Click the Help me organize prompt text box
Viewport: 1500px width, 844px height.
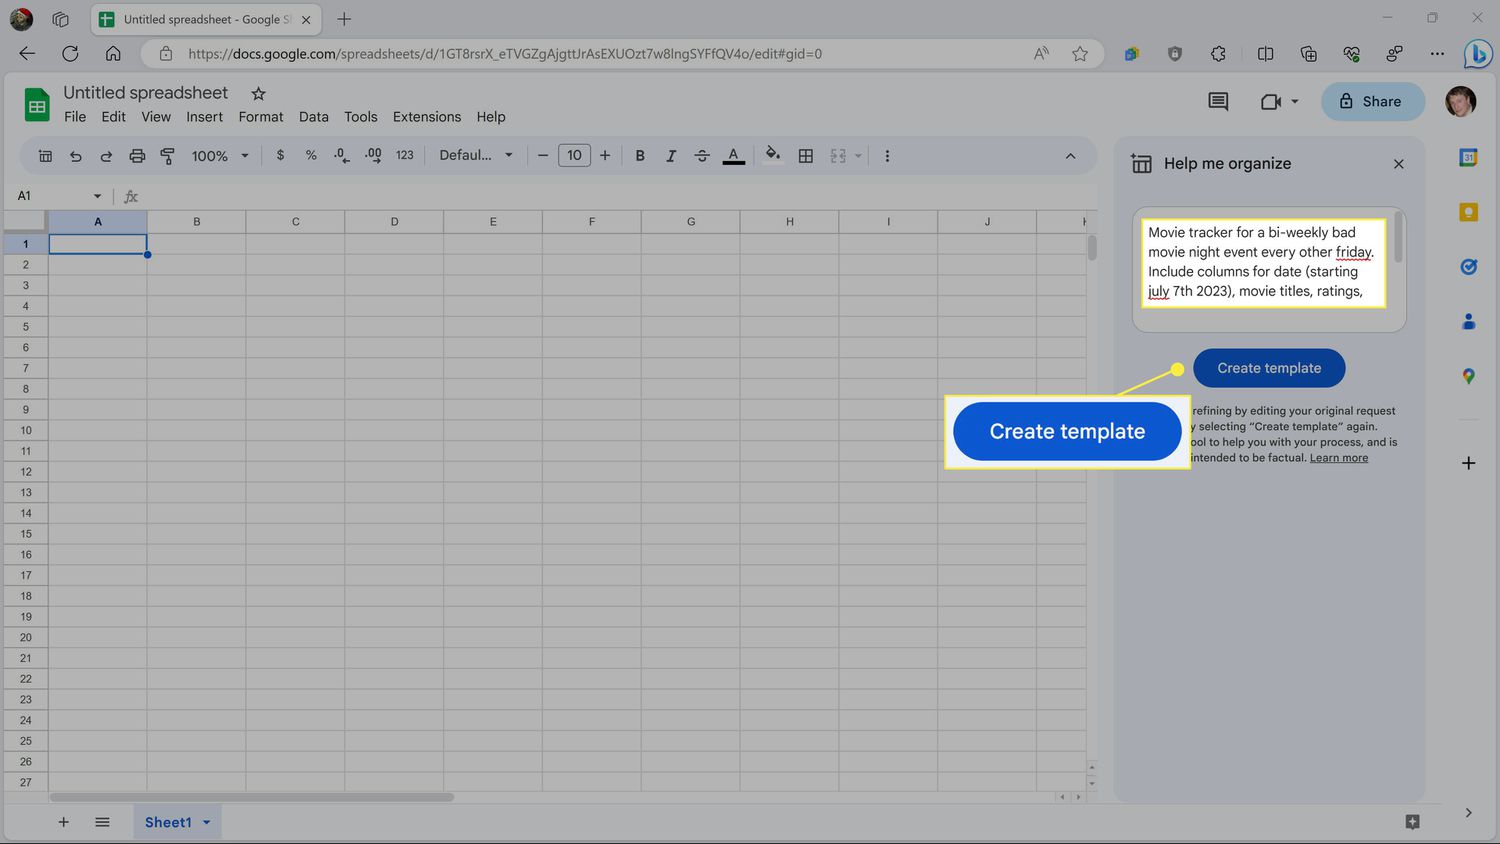(x=1262, y=262)
